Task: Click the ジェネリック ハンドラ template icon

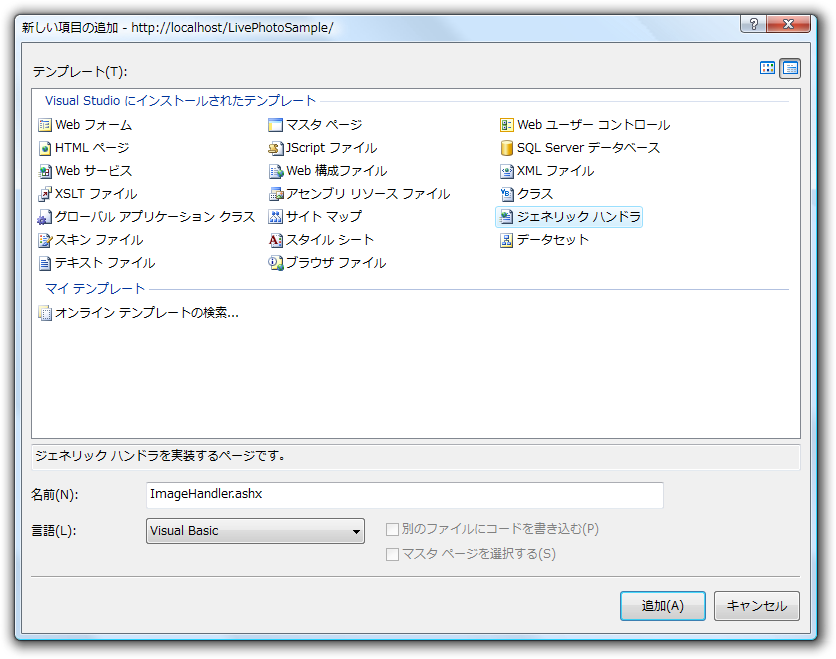Action: 507,217
